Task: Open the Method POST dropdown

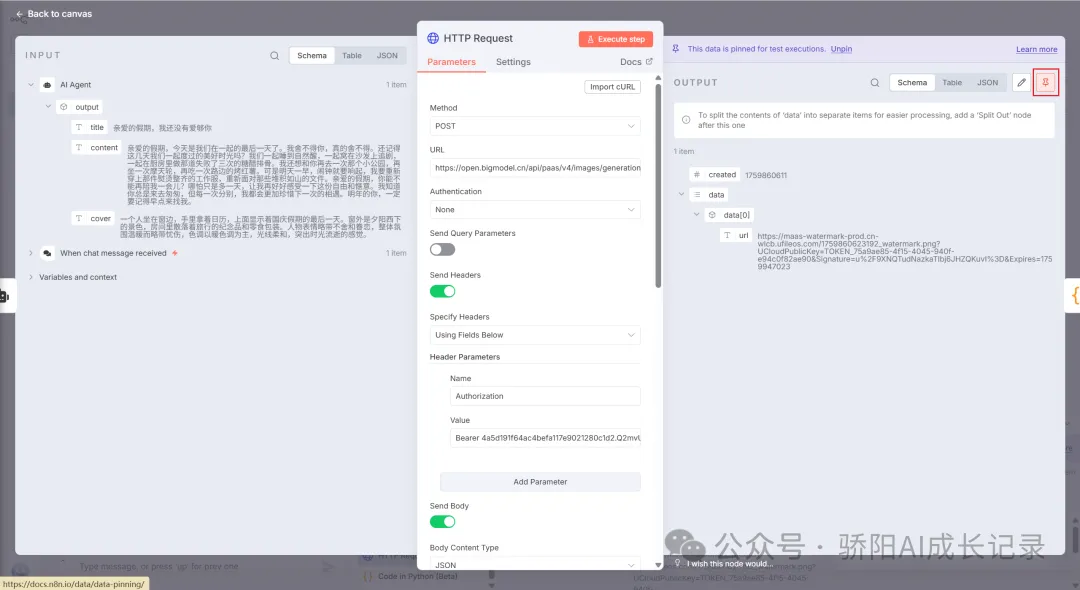Action: [534, 126]
